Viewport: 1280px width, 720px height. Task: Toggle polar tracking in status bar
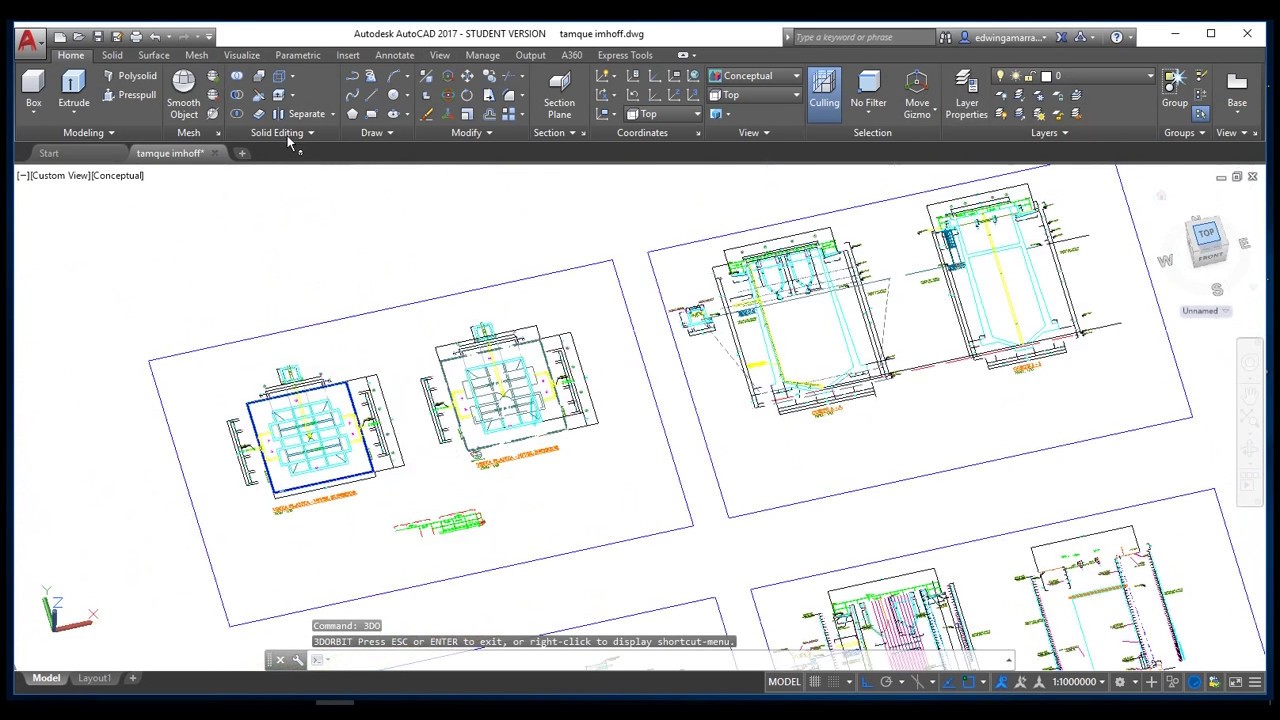coord(886,682)
